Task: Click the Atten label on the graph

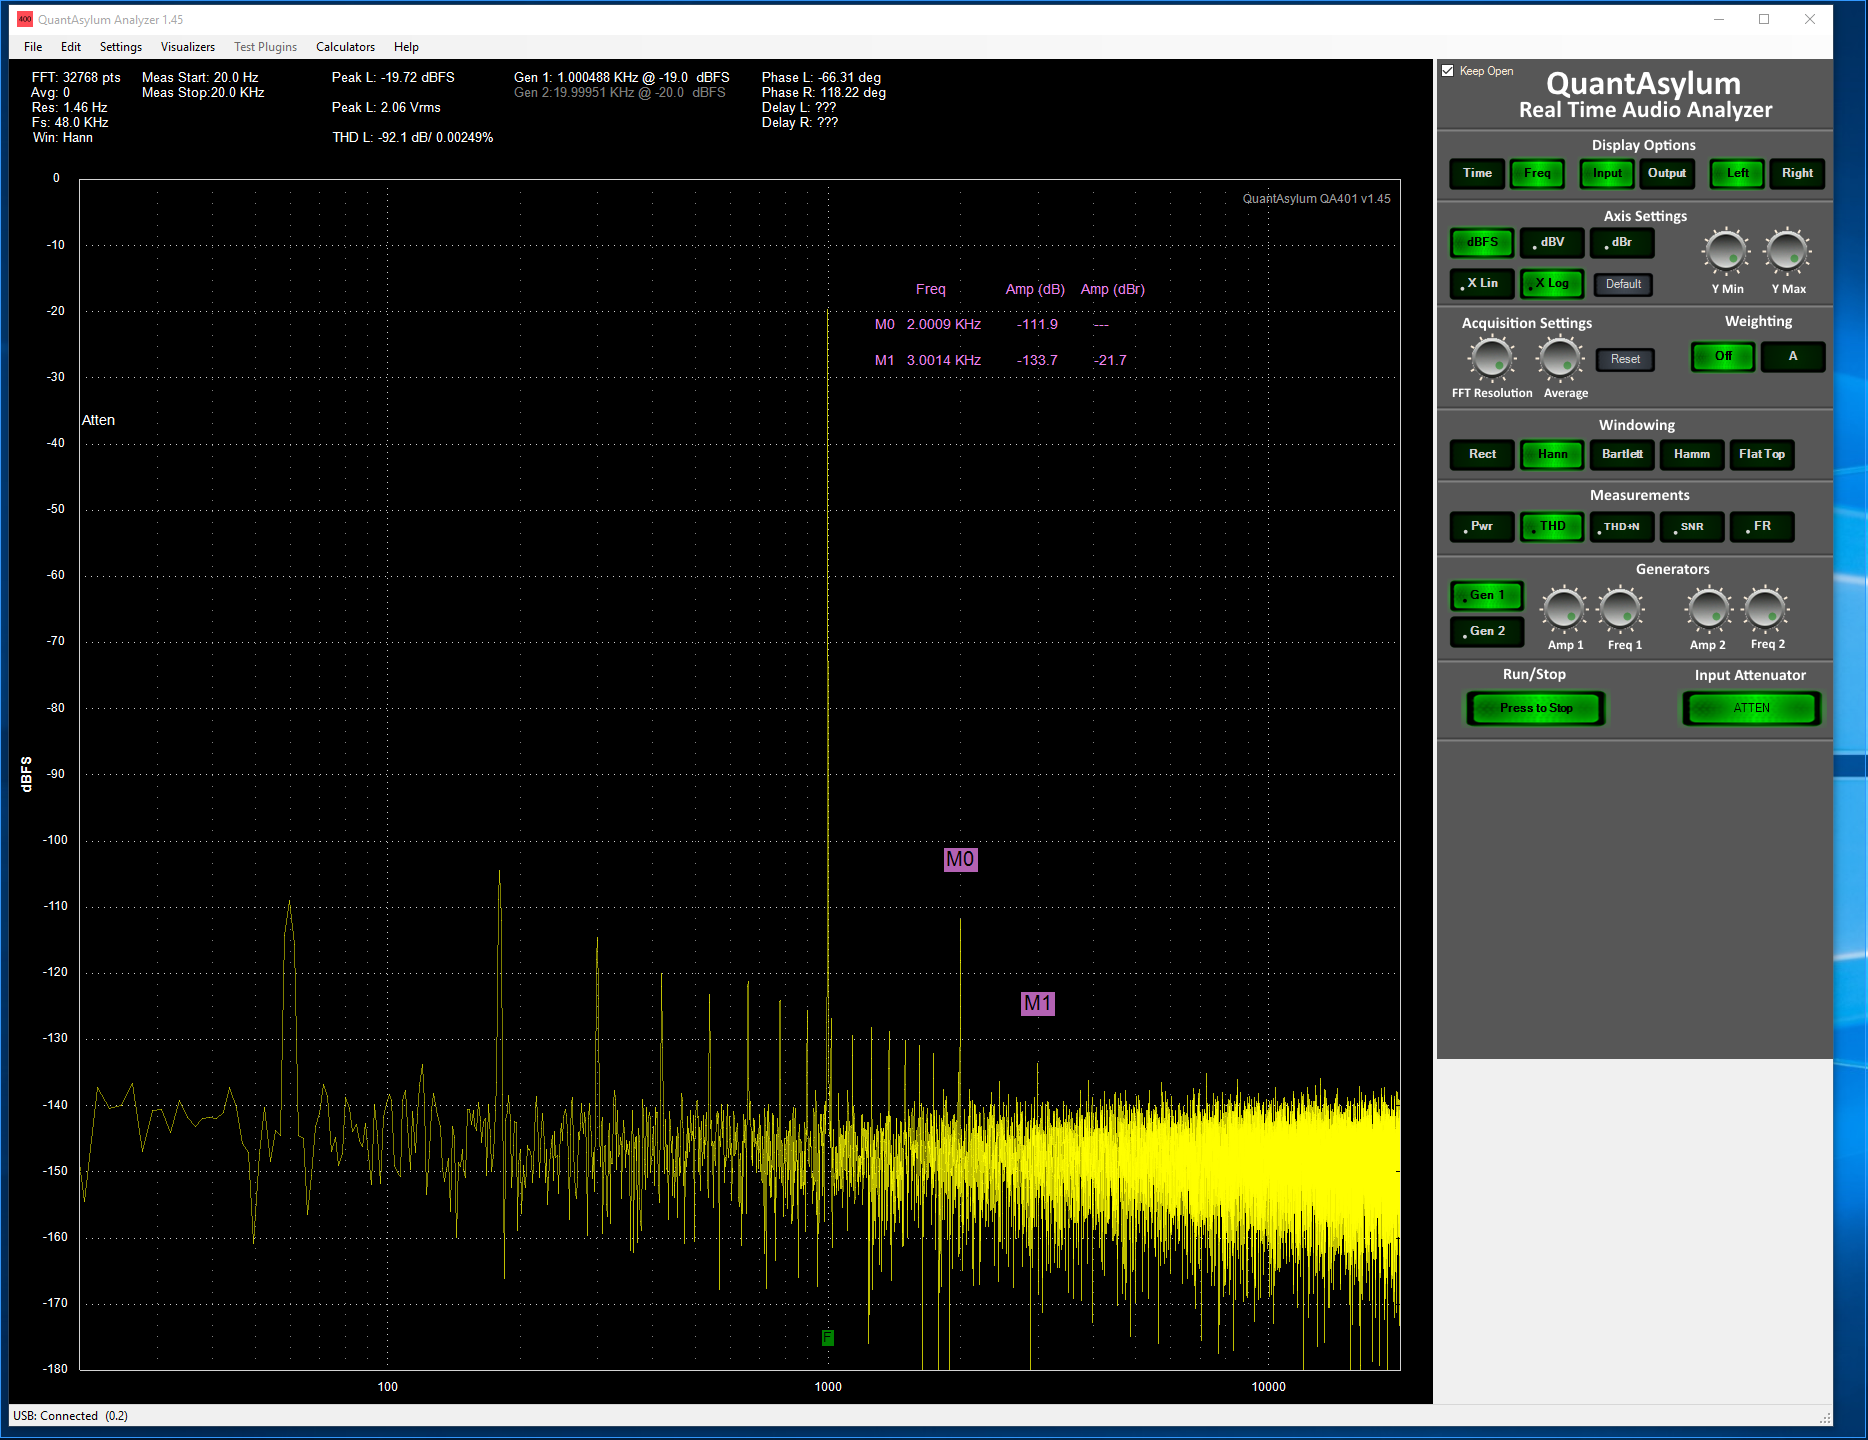Action: click(98, 420)
